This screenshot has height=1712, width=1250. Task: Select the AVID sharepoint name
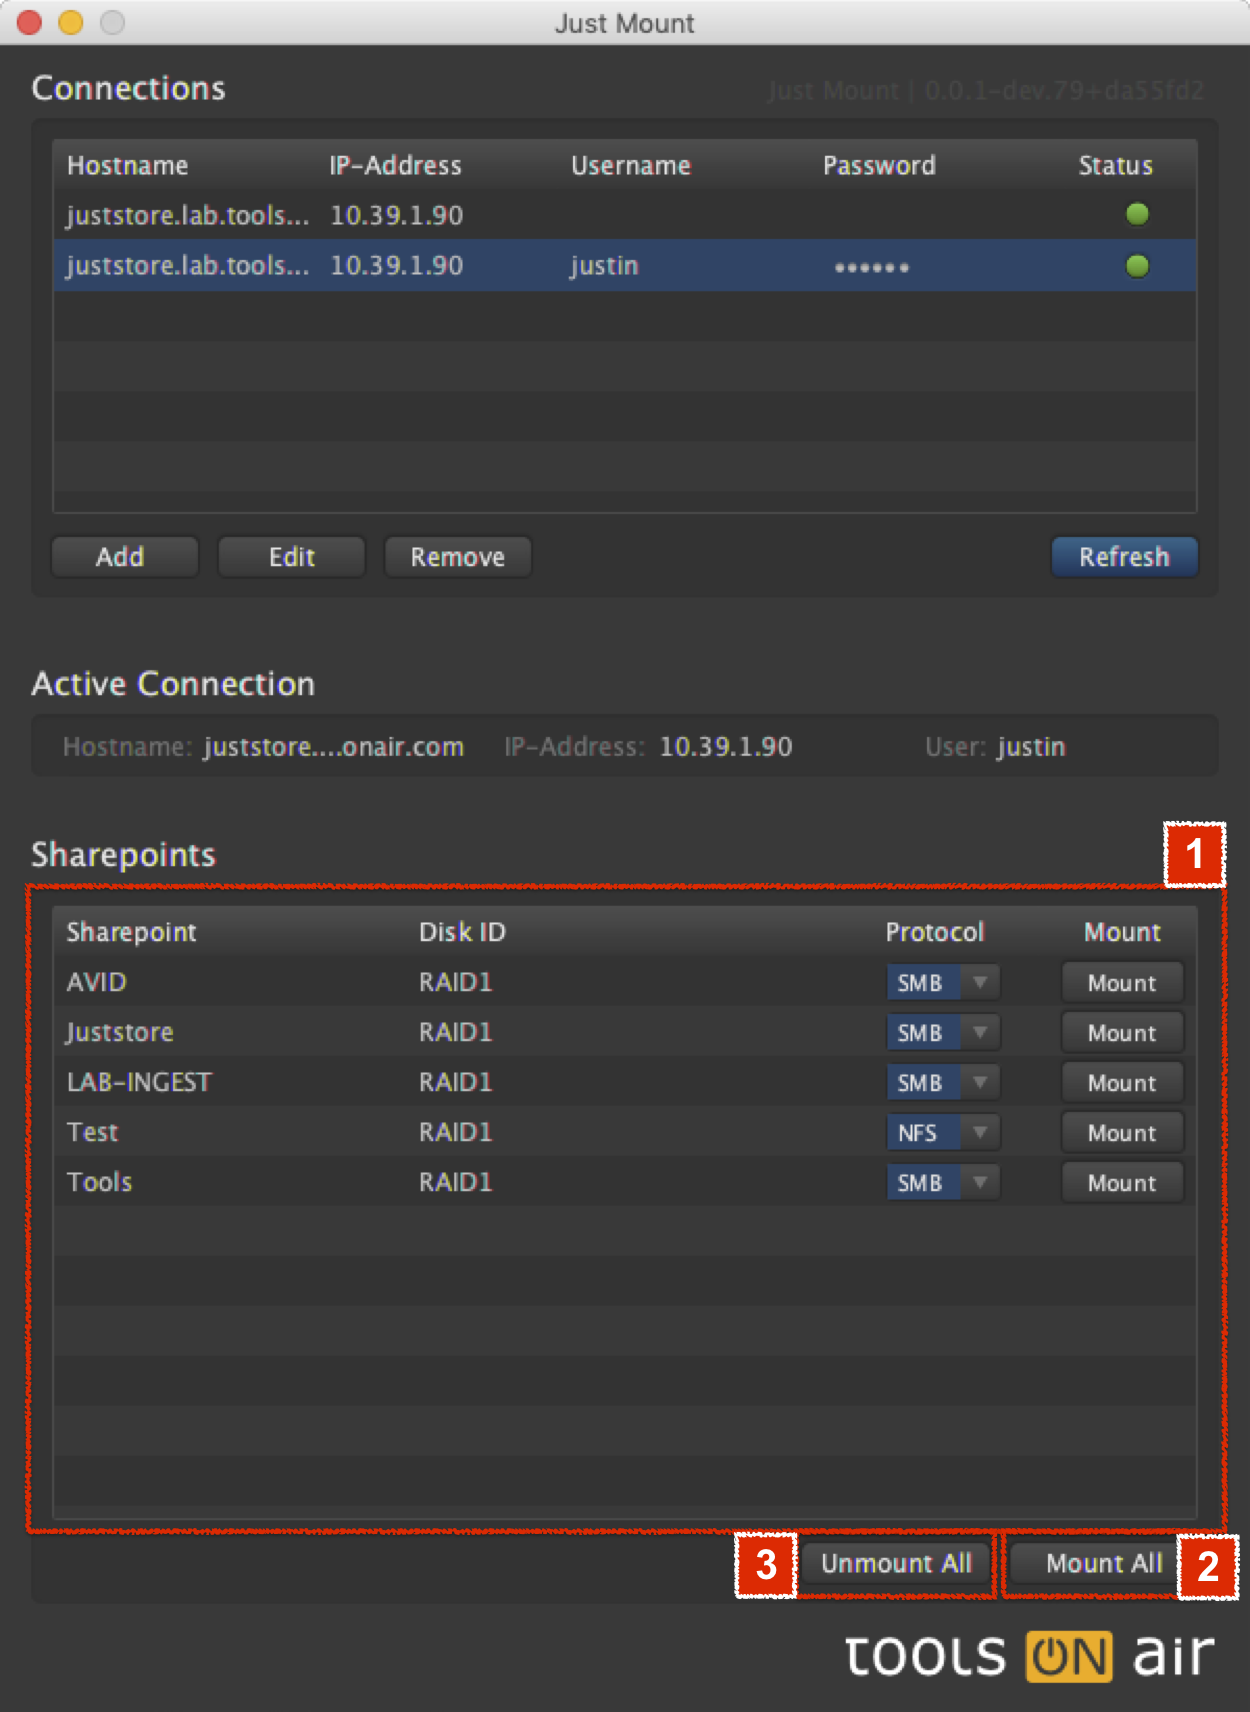(96, 982)
